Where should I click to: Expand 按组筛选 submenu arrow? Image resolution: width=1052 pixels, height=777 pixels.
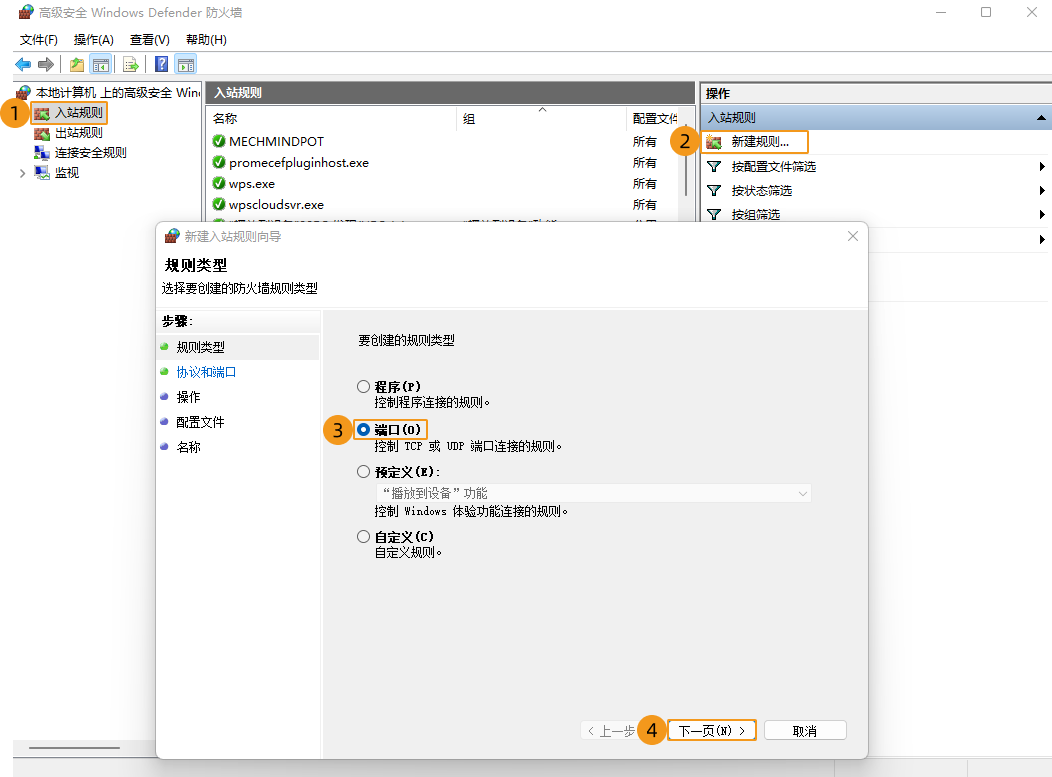click(x=1042, y=214)
